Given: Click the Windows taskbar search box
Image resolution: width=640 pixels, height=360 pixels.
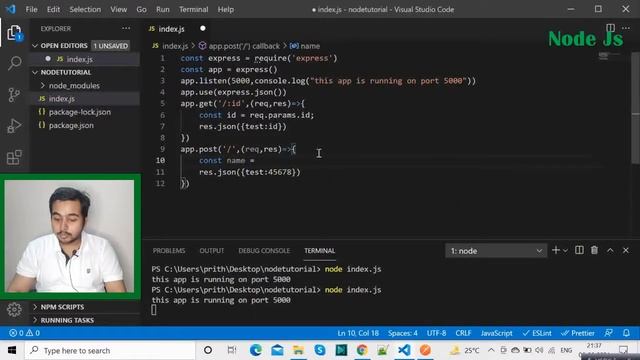Looking at the screenshot, I should click(110, 350).
